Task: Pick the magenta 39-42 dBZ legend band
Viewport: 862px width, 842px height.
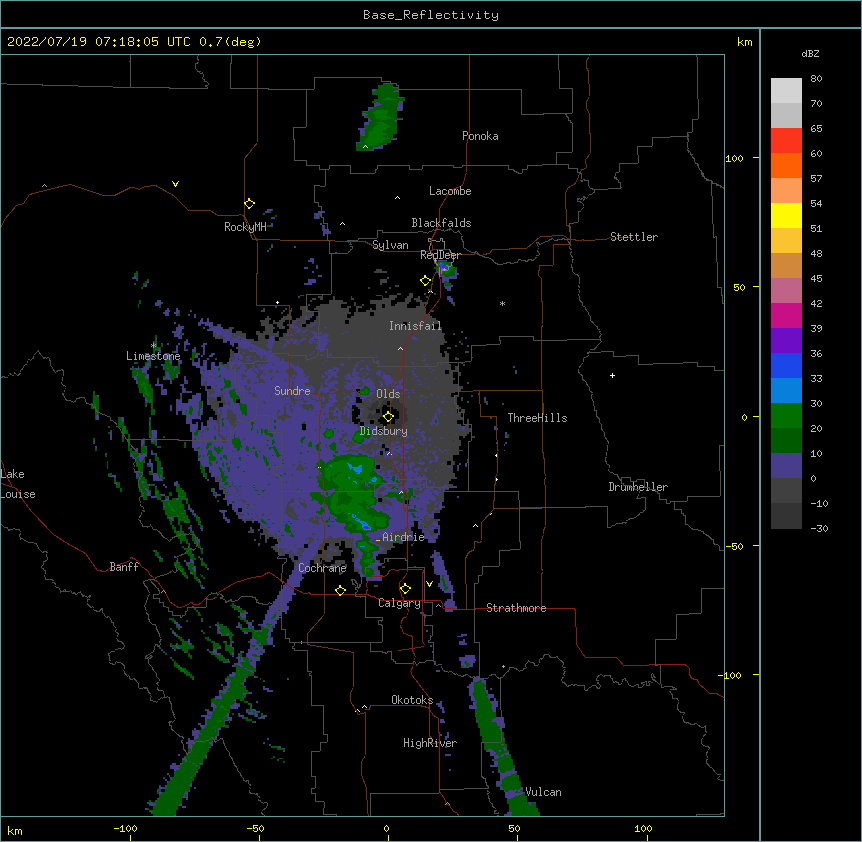Action: click(786, 315)
